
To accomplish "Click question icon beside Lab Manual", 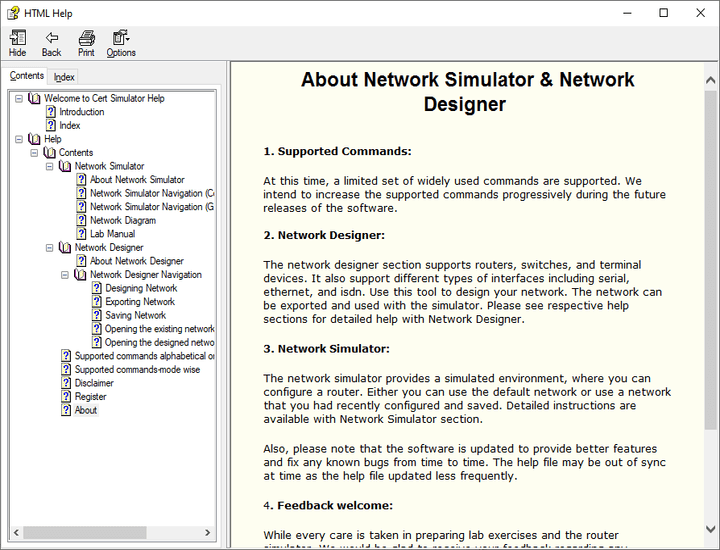I will pos(81,234).
